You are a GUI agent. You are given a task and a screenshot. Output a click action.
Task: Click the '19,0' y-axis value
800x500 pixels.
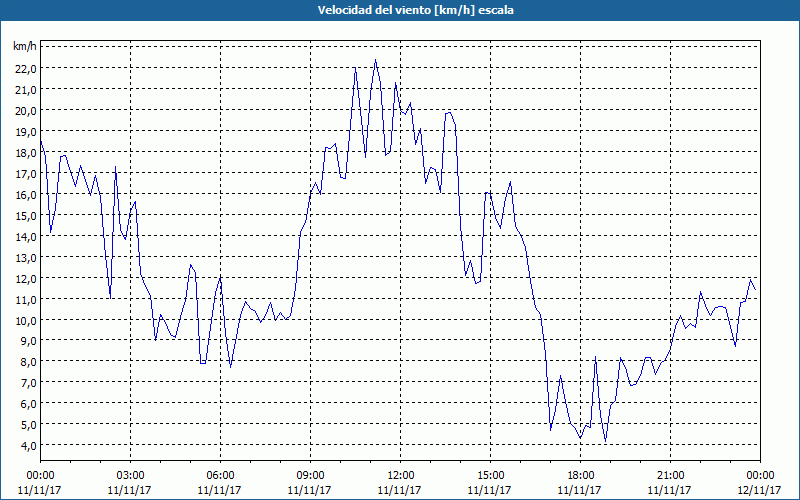[x=27, y=132]
